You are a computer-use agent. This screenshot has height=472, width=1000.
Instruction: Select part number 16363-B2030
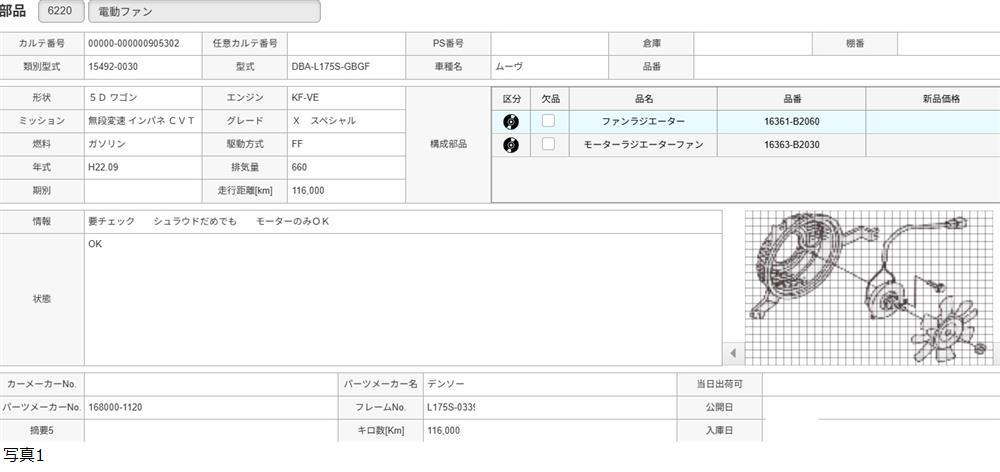pyautogui.click(x=791, y=145)
